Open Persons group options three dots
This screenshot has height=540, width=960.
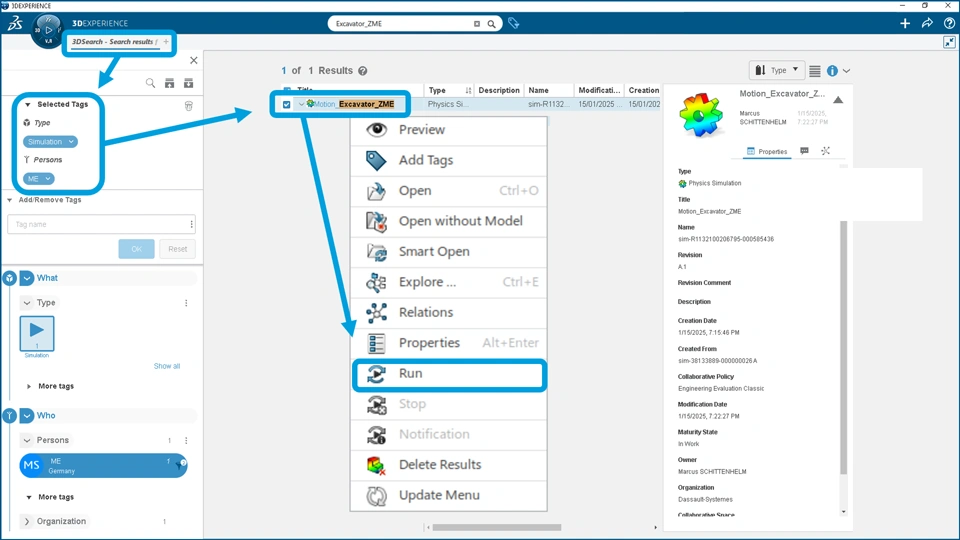tap(186, 440)
